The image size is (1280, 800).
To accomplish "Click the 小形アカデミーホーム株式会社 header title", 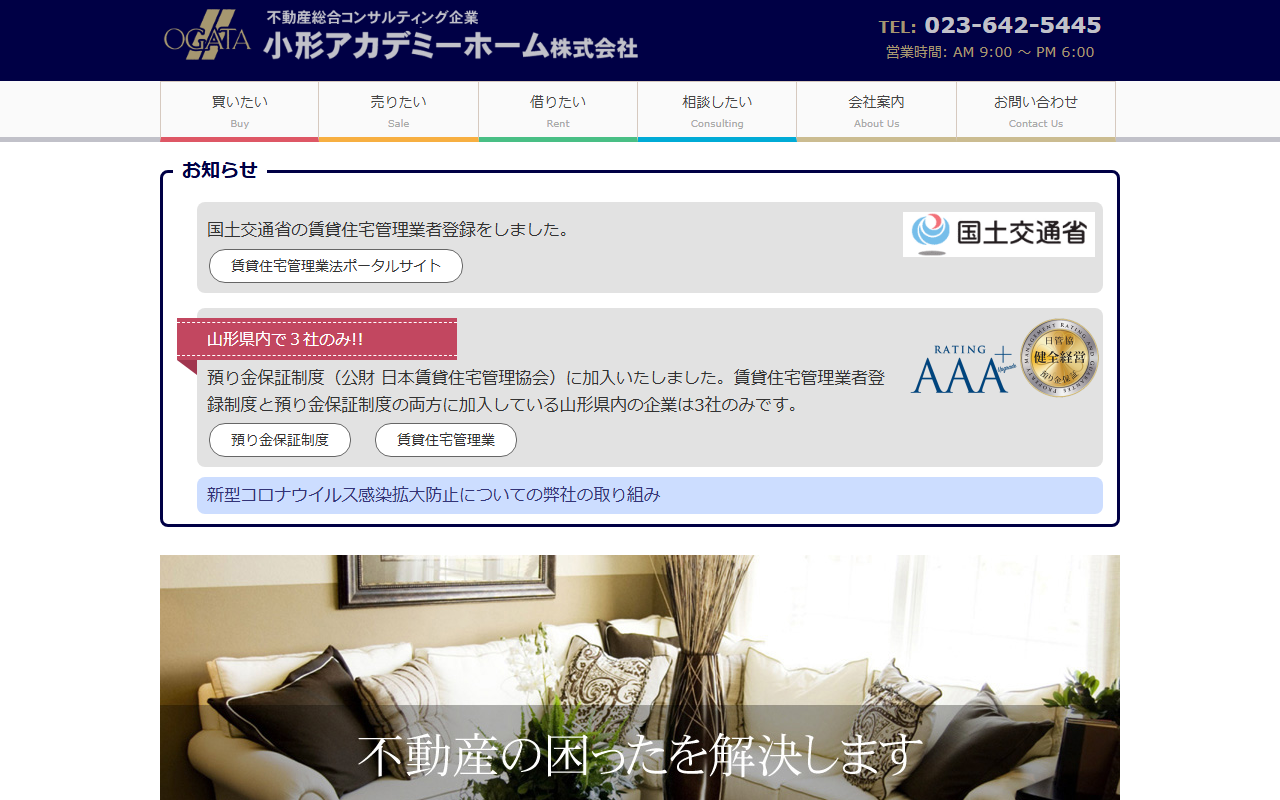I will 451,46.
